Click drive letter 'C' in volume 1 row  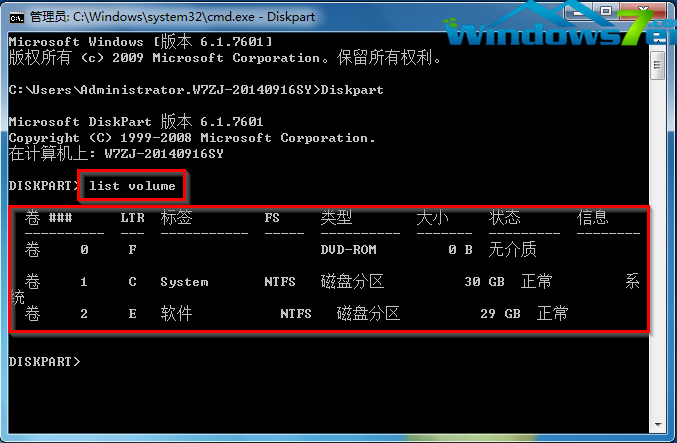tap(132, 282)
